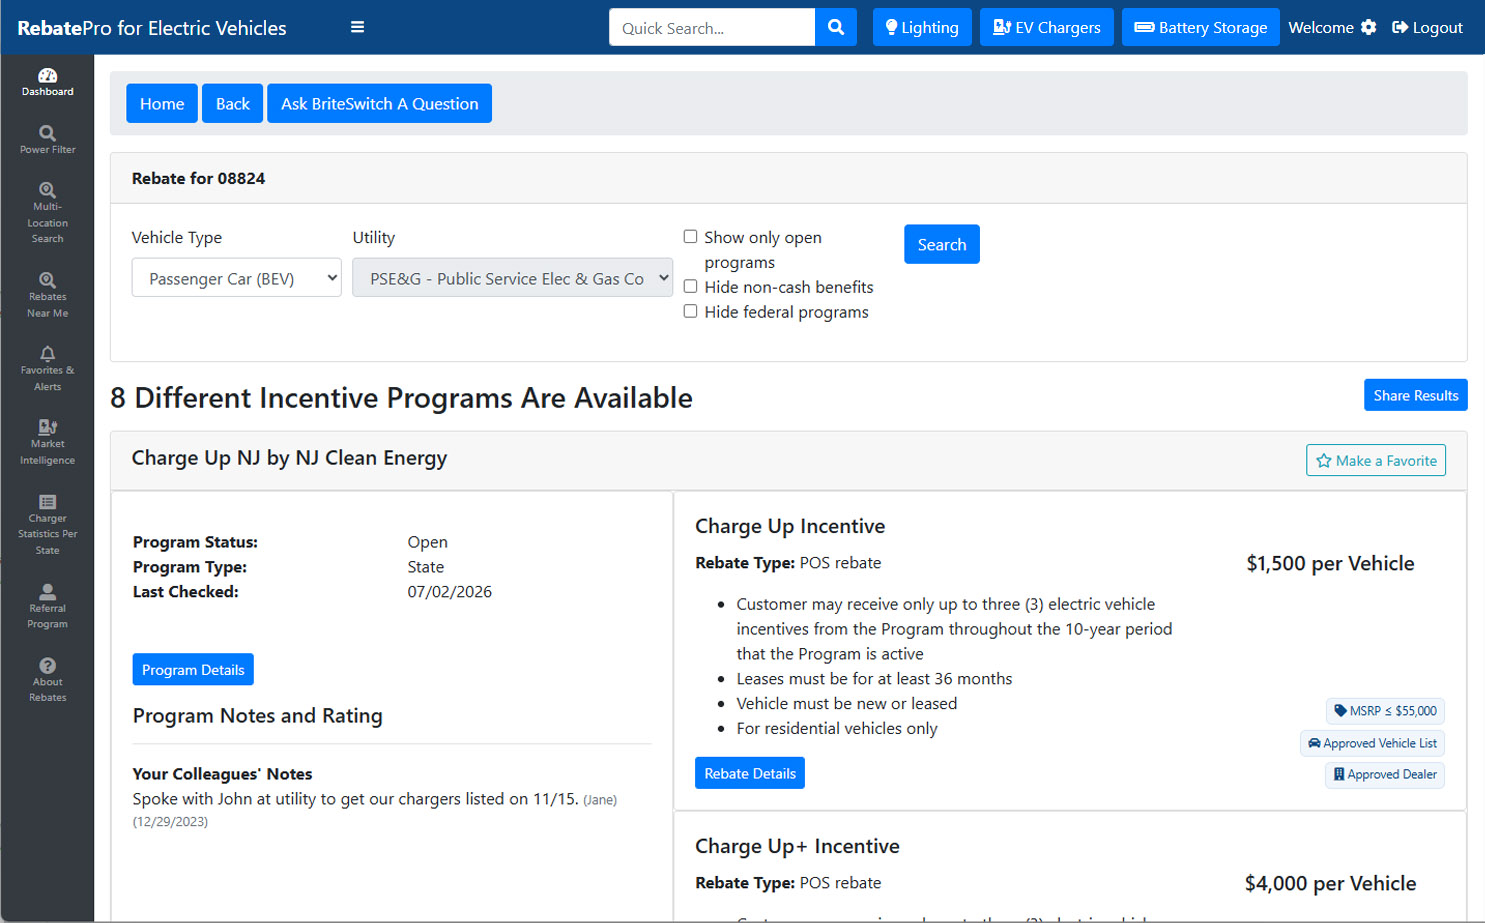The image size is (1485, 923).
Task: Enable Show only open programs checkbox
Action: (690, 237)
